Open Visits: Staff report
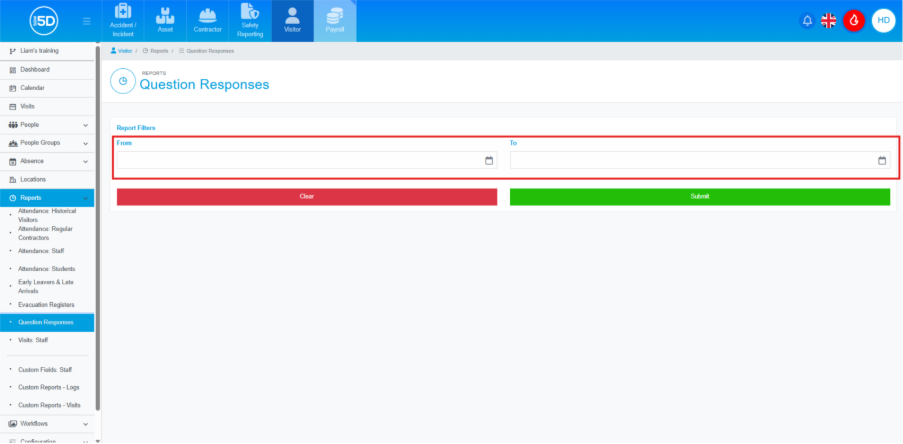The image size is (903, 444). [33, 340]
